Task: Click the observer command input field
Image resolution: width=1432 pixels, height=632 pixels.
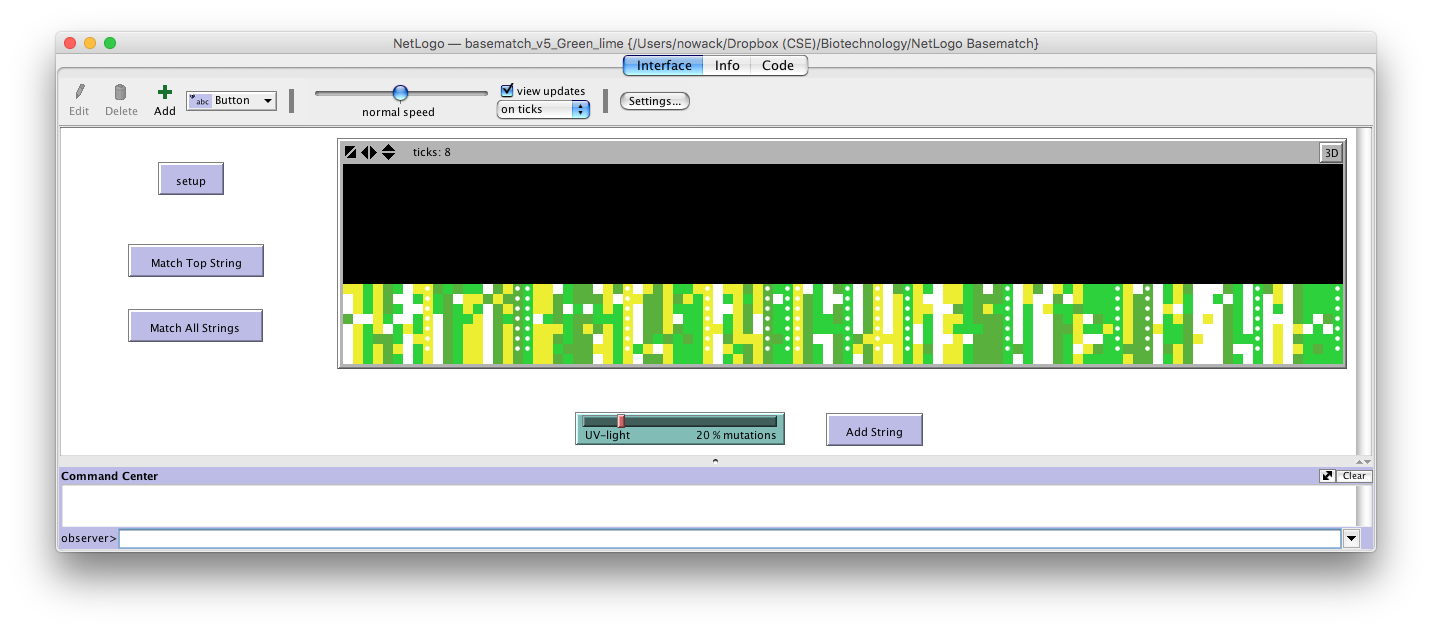Action: tap(729, 539)
